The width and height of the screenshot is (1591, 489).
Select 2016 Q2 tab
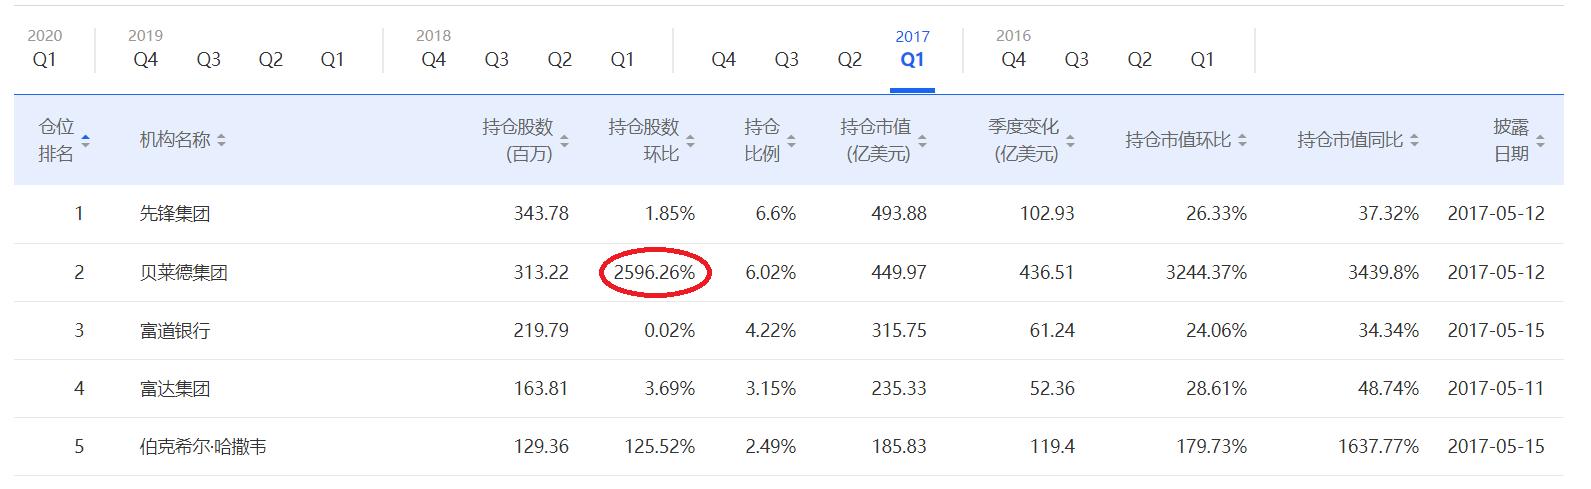[x=1139, y=60]
